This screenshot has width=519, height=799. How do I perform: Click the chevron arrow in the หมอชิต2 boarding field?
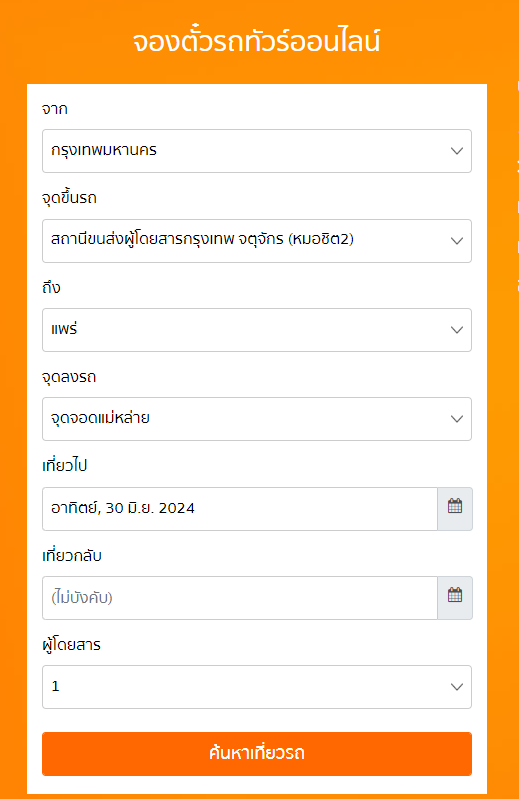457,241
